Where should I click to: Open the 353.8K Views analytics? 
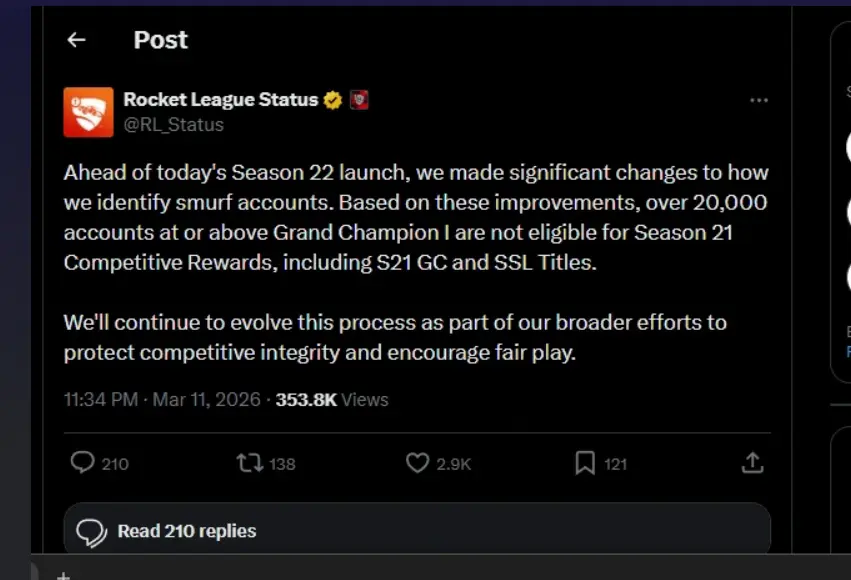(x=332, y=400)
